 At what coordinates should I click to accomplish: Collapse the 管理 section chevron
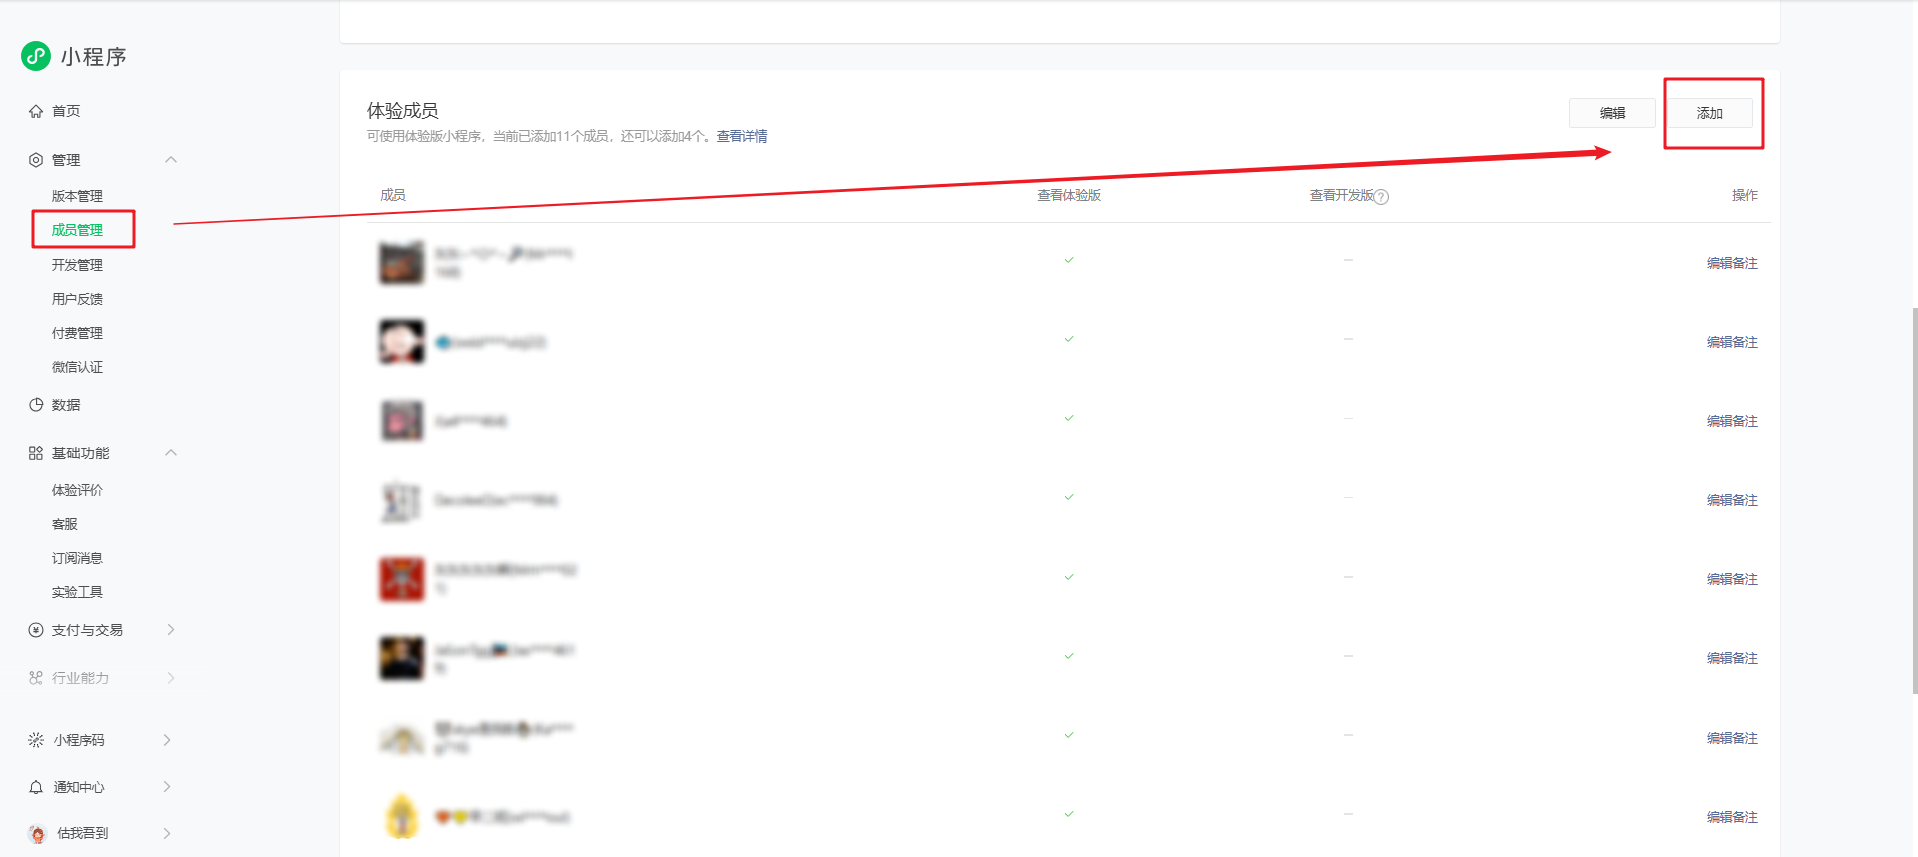pyautogui.click(x=171, y=160)
